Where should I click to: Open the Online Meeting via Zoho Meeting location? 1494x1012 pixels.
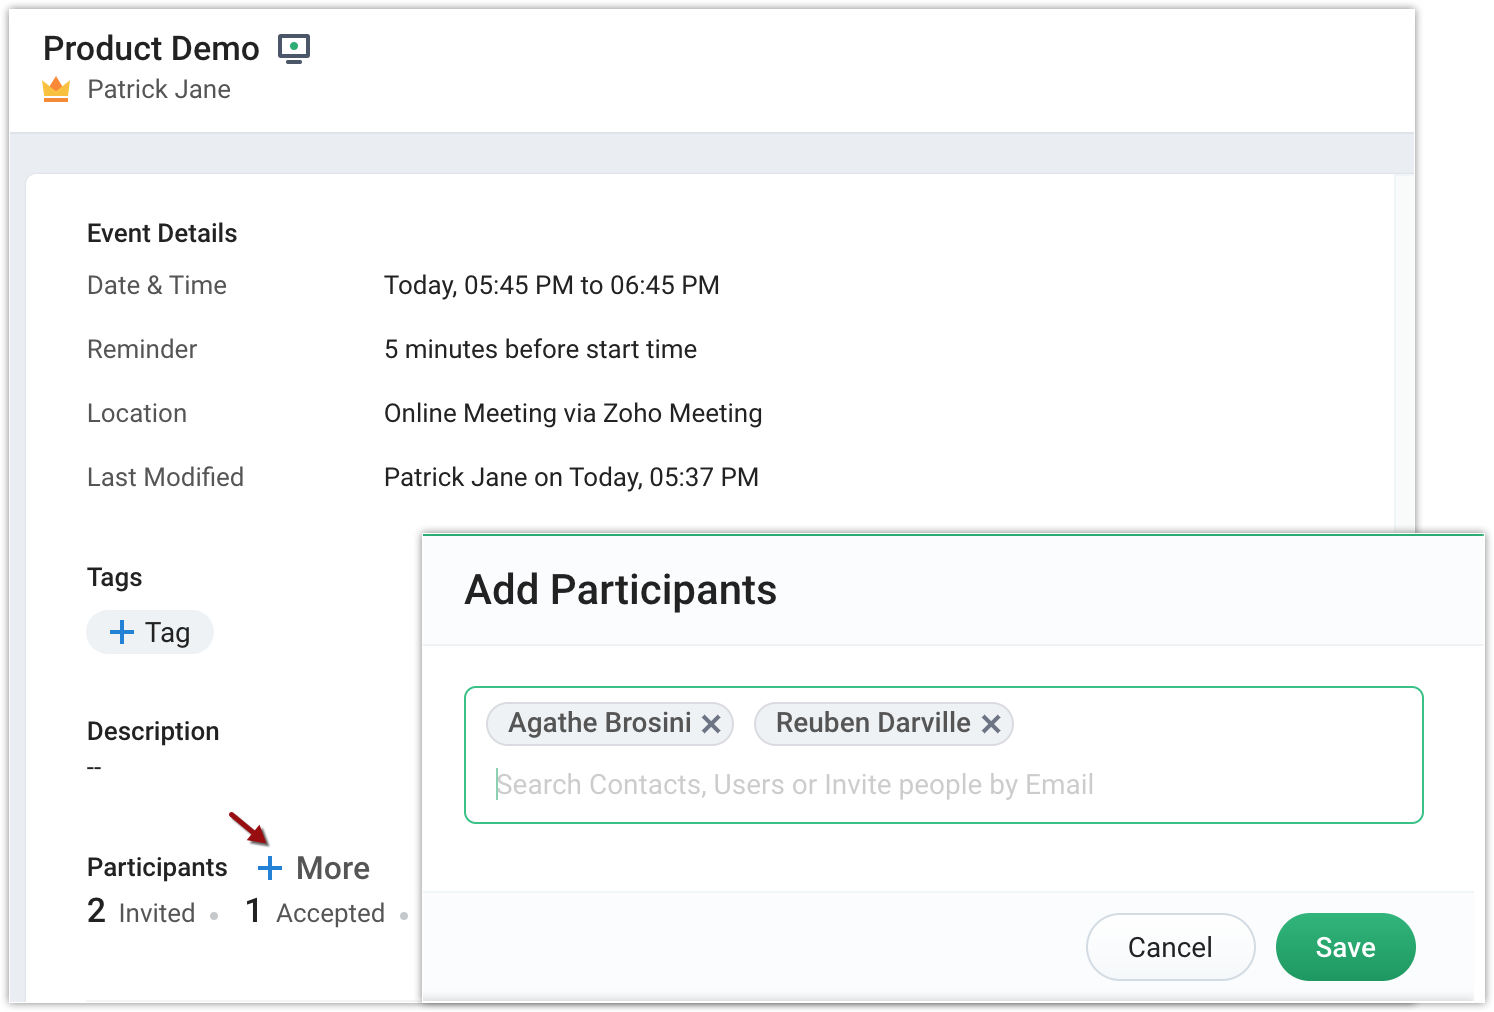[x=573, y=414]
